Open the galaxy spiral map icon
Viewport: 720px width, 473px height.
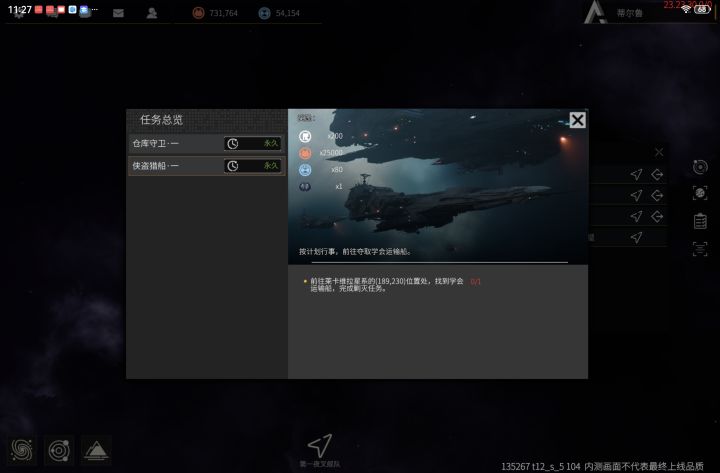pyautogui.click(x=22, y=450)
